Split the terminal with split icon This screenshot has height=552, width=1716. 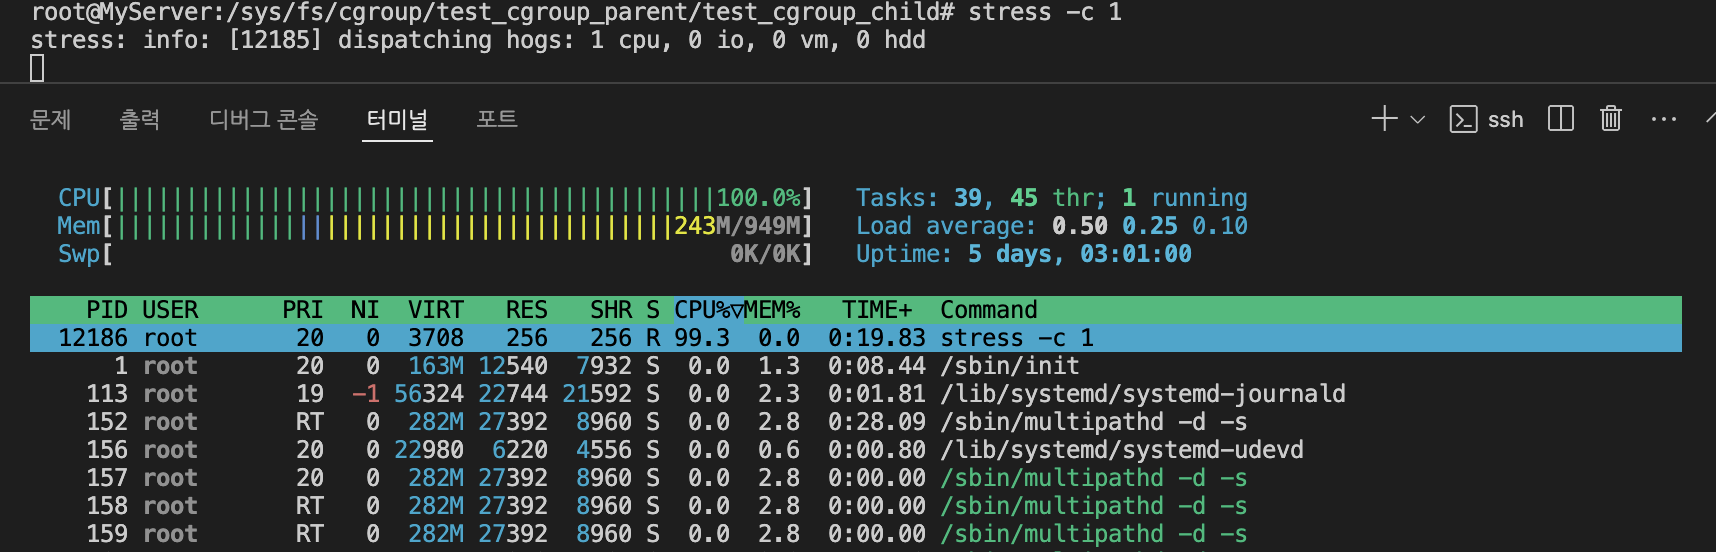[x=1560, y=119]
